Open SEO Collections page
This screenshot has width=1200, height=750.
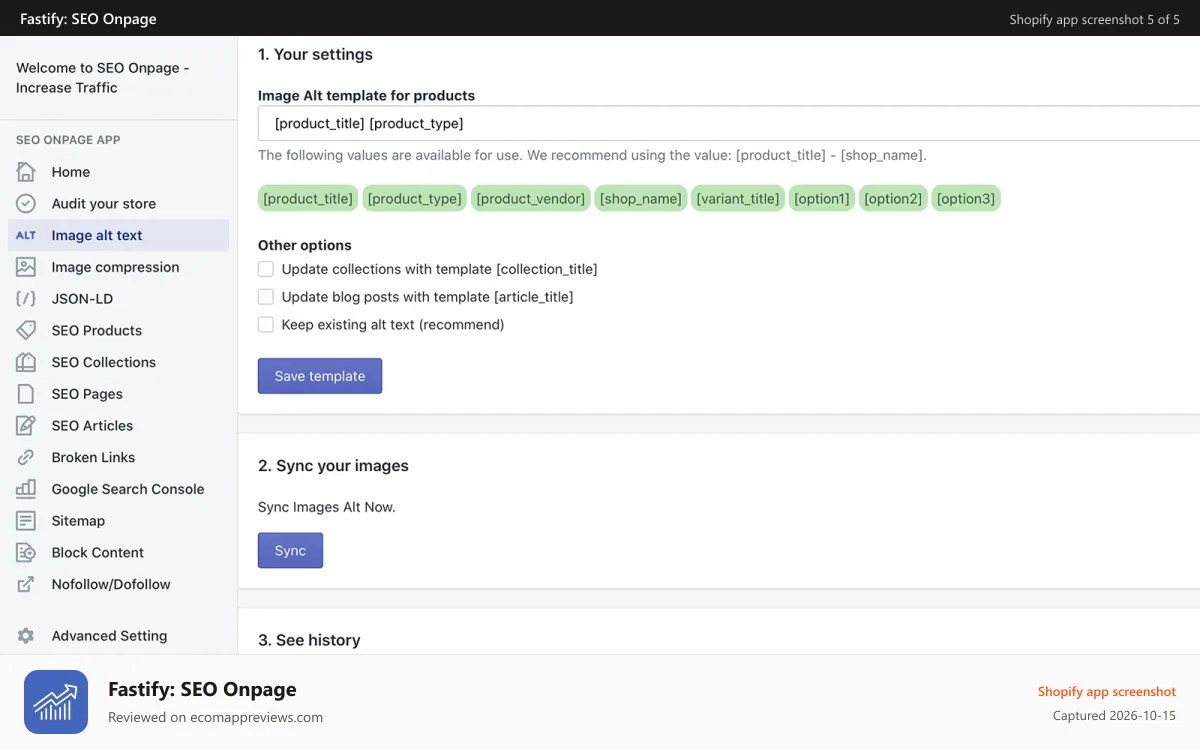[x=118, y=362]
